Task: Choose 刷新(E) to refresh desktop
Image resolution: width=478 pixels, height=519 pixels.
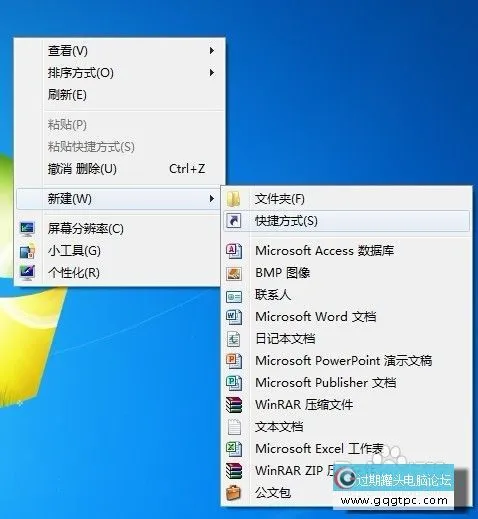Action: pyautogui.click(x=119, y=95)
